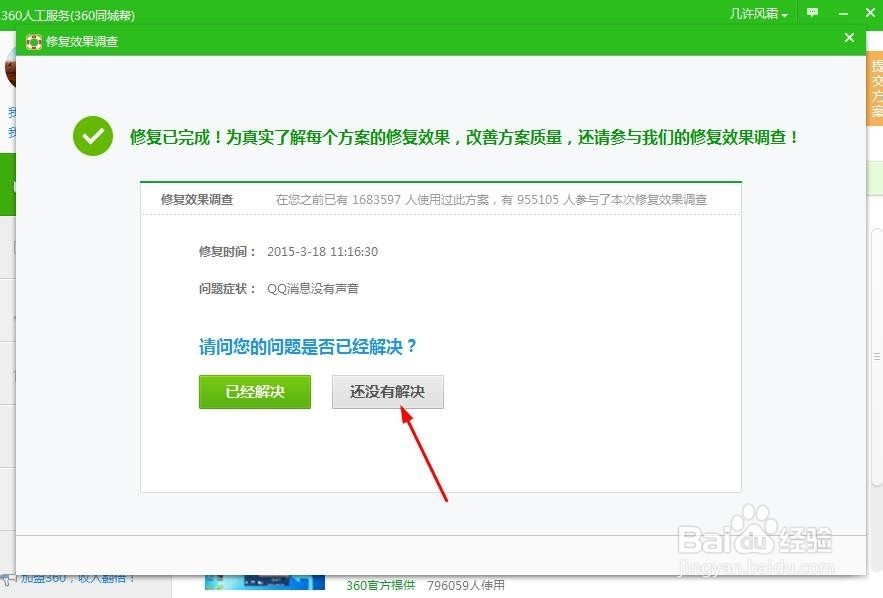
Task: Click the 修复时间 value 2015-3-18 11:16:30
Action: 322,252
